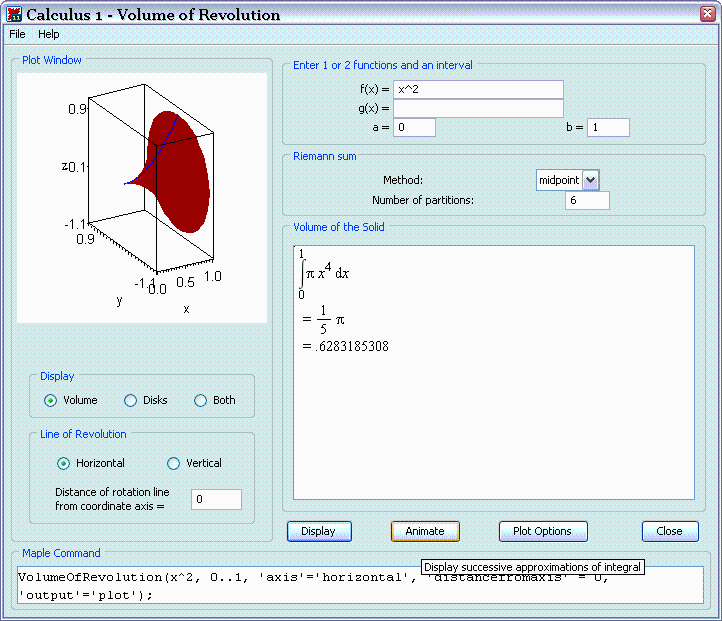The width and height of the screenshot is (722, 621).
Task: Expand the Riemann sum method dropdown
Action: click(x=590, y=180)
